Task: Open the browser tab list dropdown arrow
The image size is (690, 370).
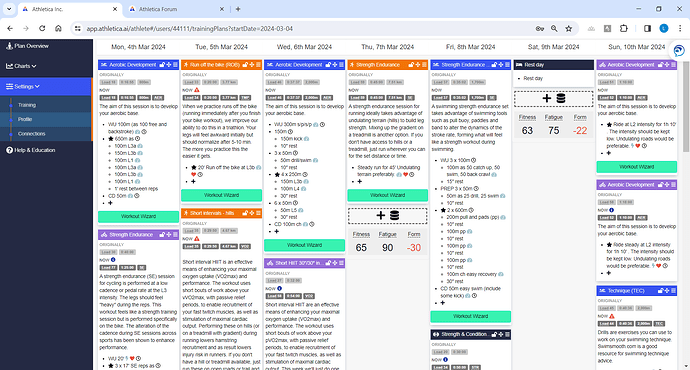Action: [x=9, y=9]
